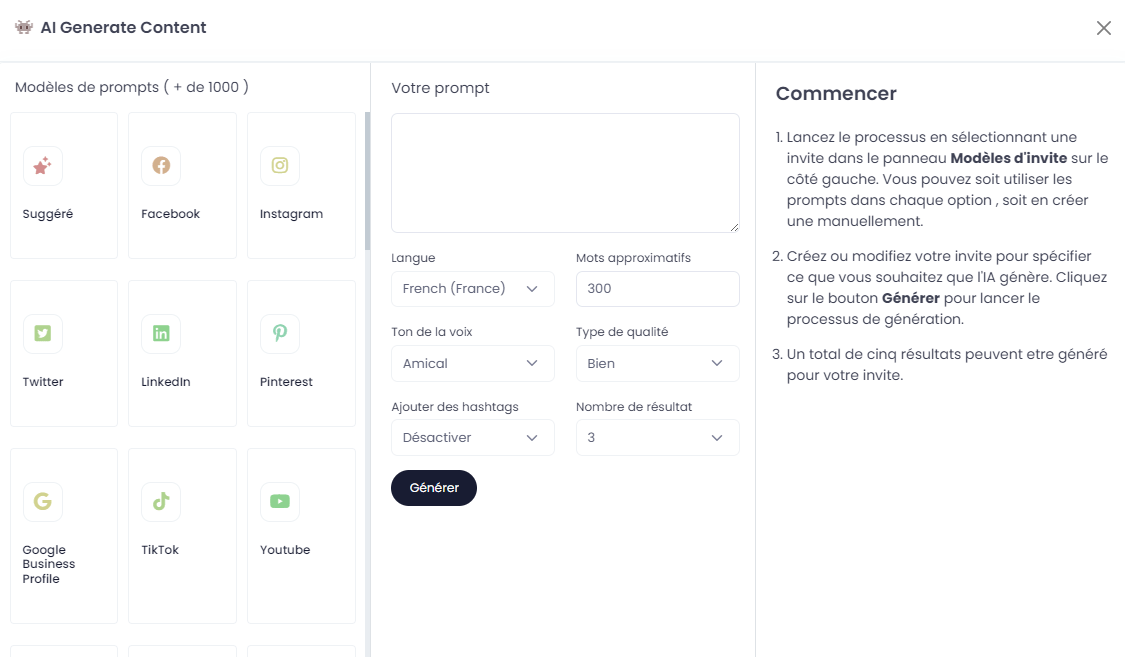Pick the LinkedIn template icon
This screenshot has width=1125, height=657.
161,334
